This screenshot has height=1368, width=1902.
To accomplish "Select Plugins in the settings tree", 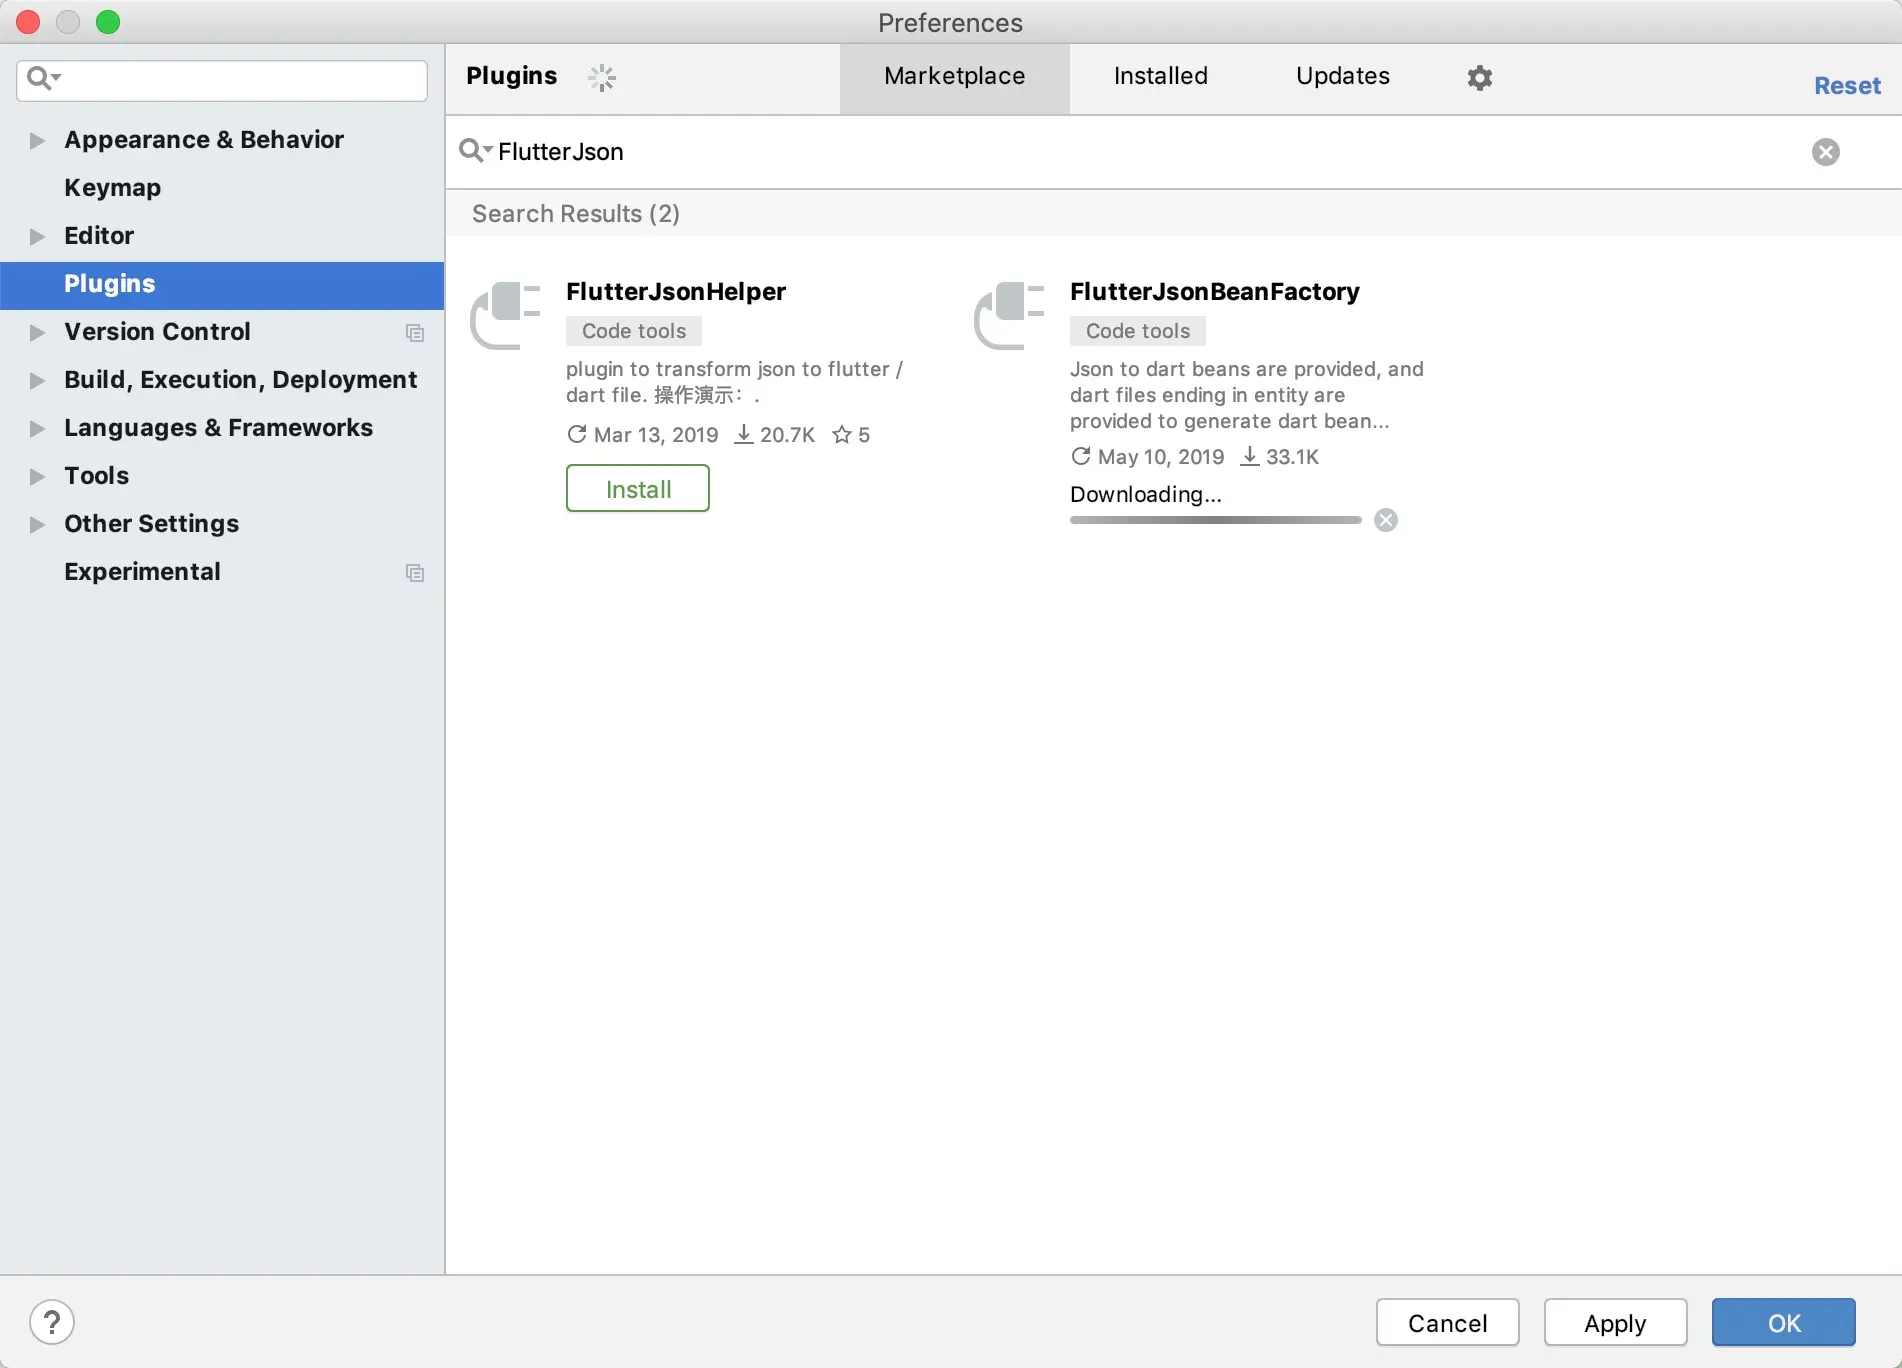I will 222,284.
